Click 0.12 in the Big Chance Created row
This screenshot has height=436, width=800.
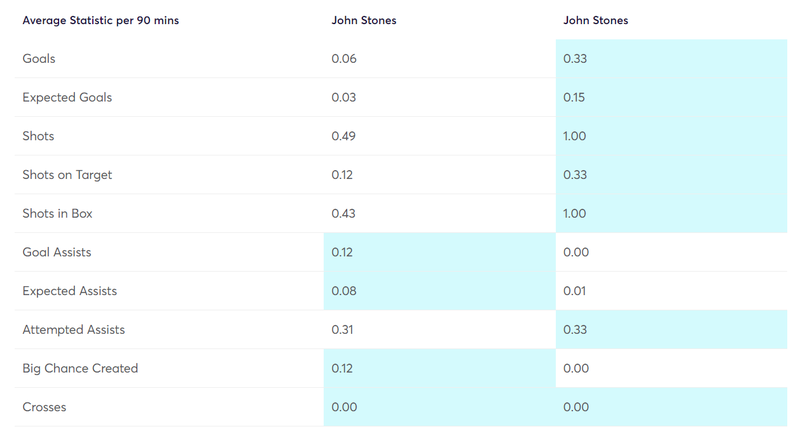pyautogui.click(x=342, y=369)
